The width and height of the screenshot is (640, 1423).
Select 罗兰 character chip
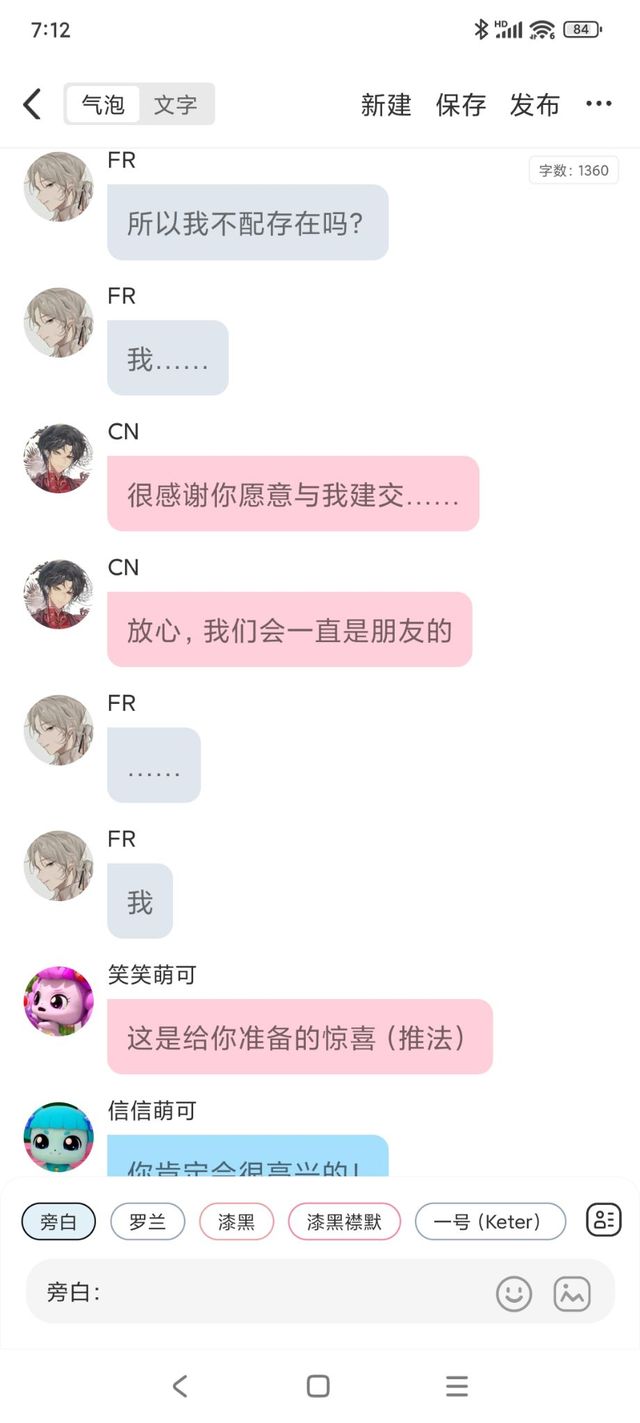pyautogui.click(x=147, y=1221)
